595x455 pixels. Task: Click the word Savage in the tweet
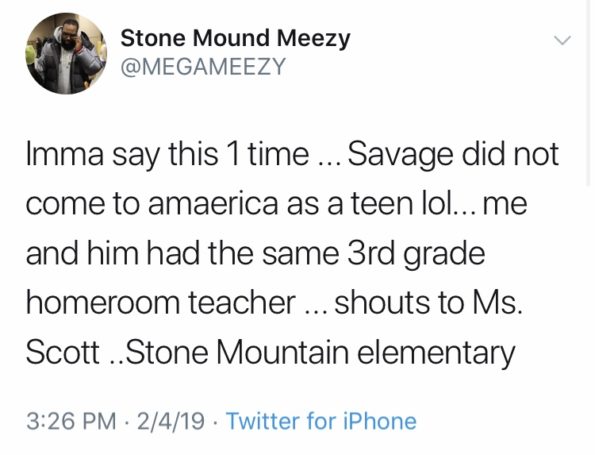tap(400, 156)
